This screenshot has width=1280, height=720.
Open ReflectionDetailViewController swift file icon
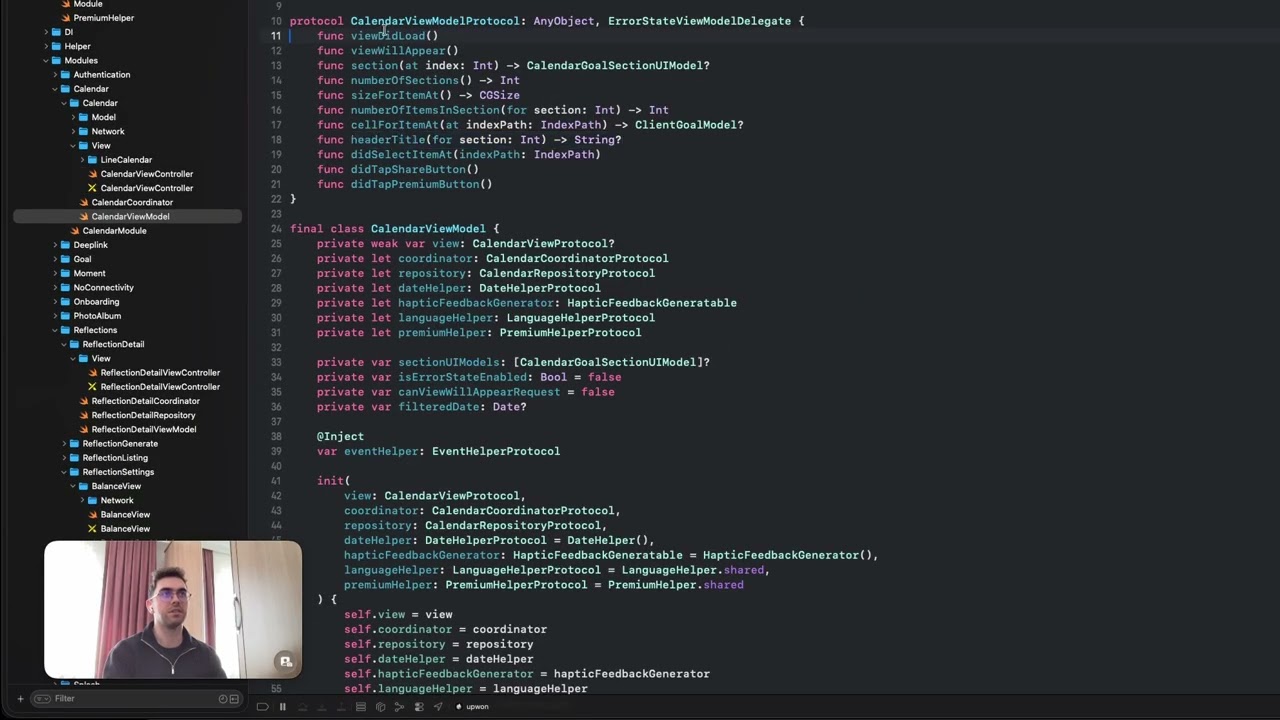pyautogui.click(x=92, y=372)
